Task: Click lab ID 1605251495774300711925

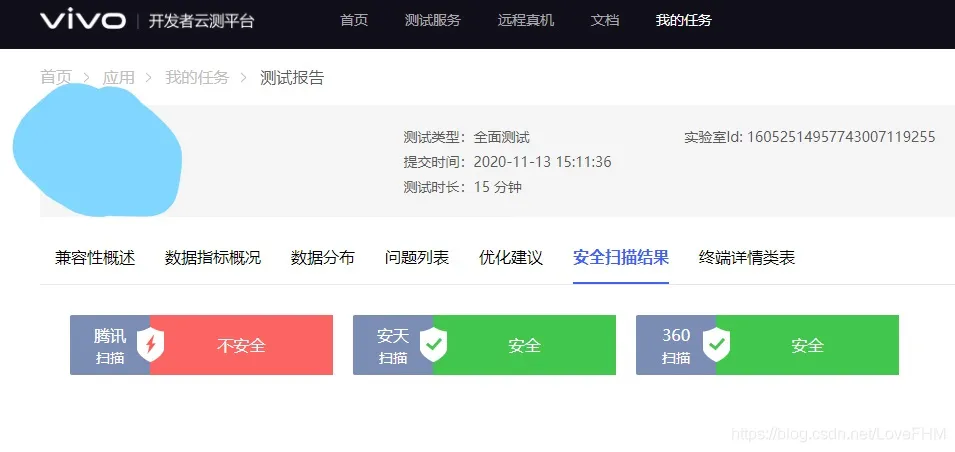Action: click(840, 137)
